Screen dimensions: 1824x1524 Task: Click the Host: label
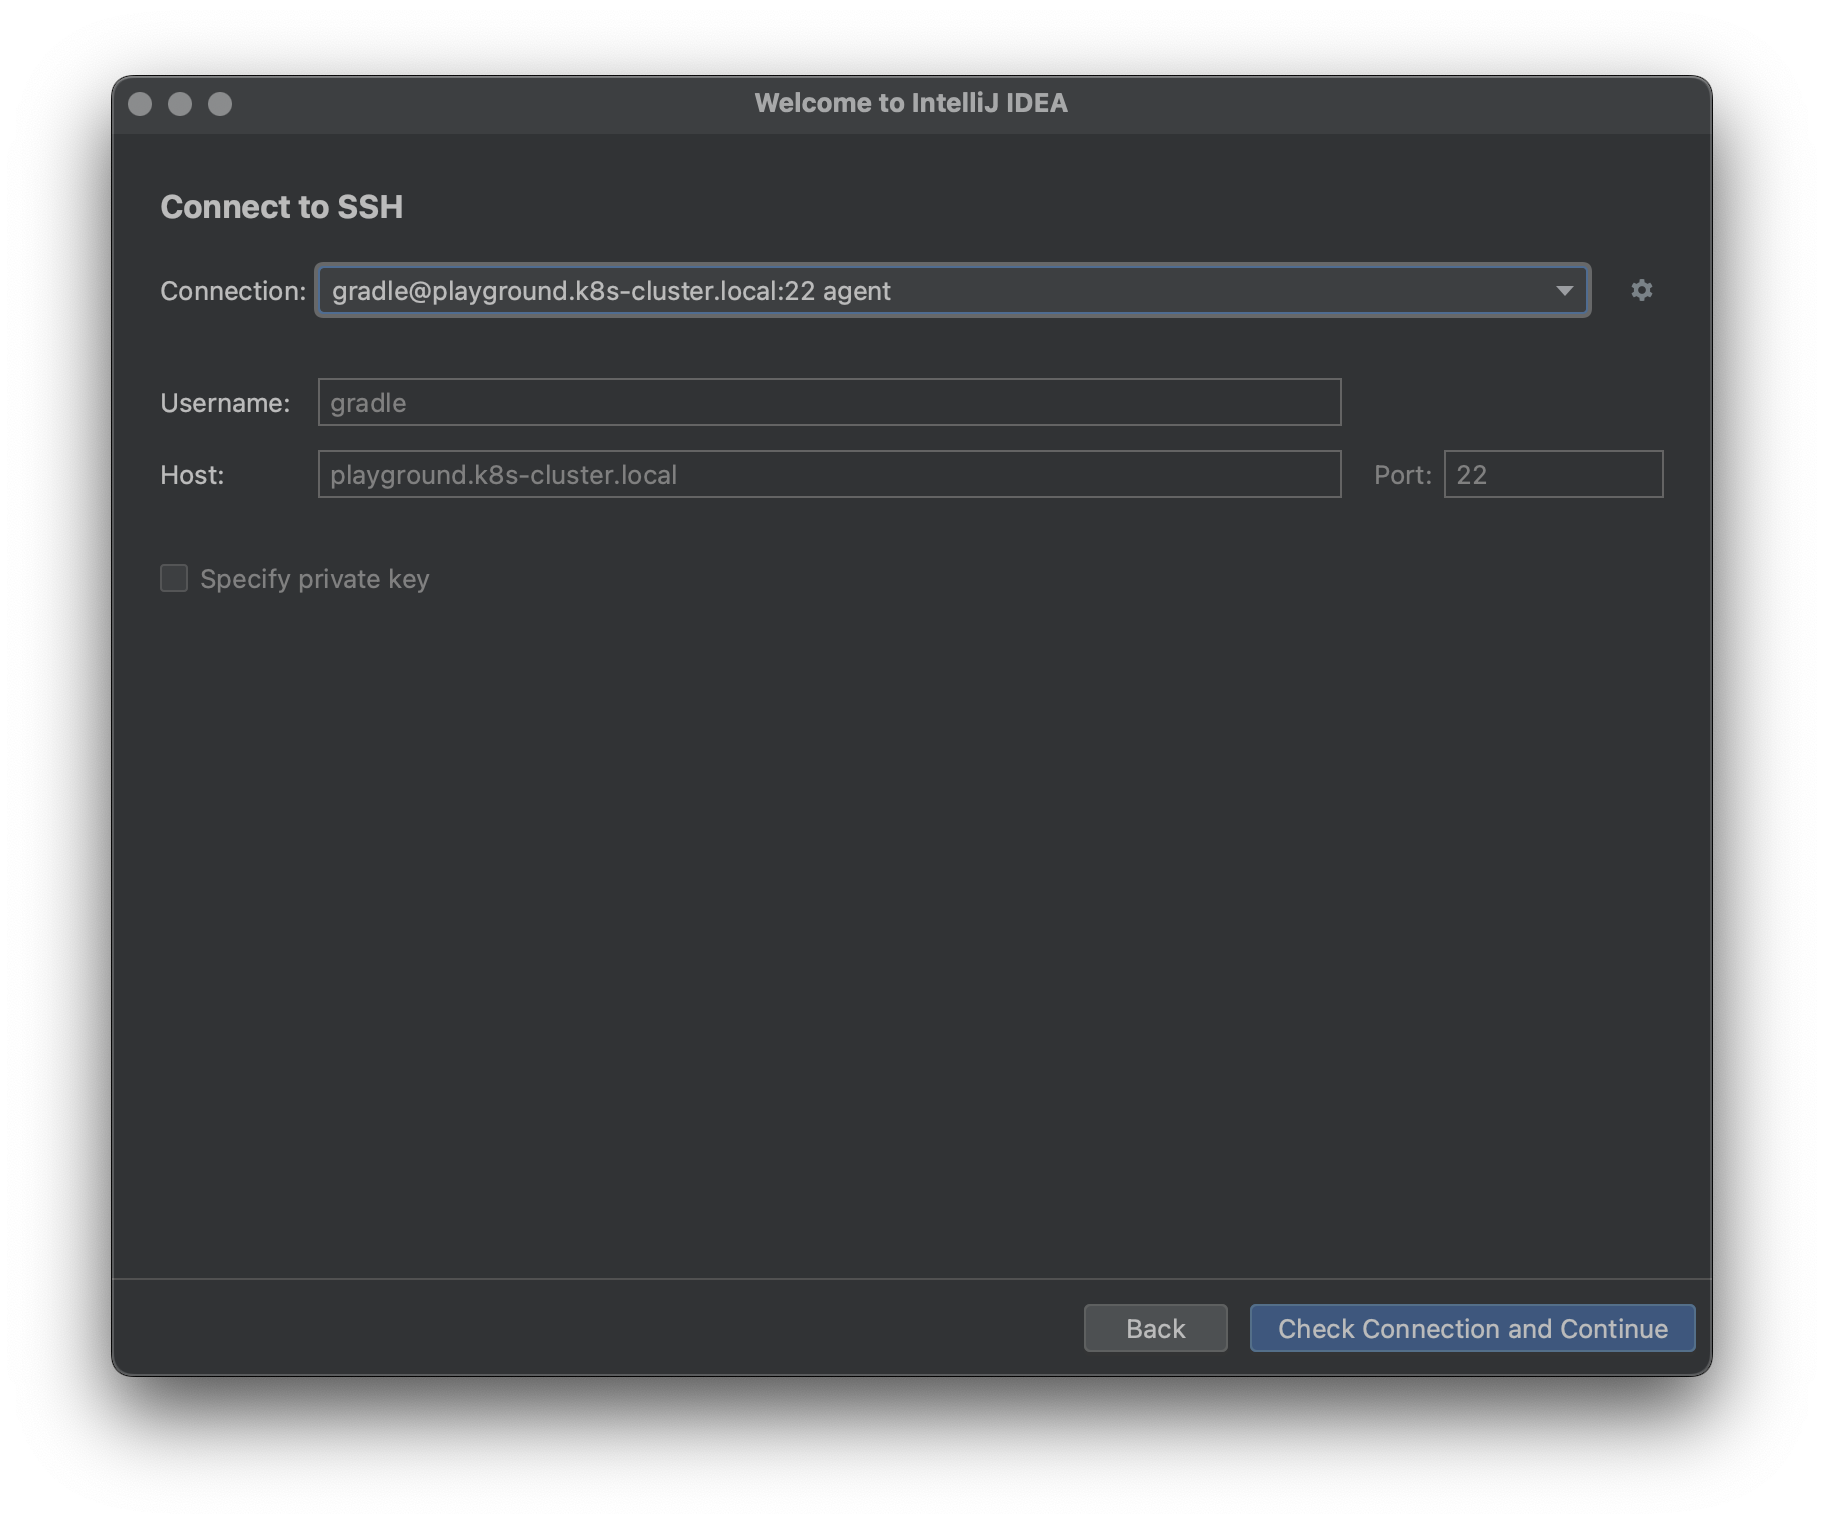pyautogui.click(x=192, y=475)
